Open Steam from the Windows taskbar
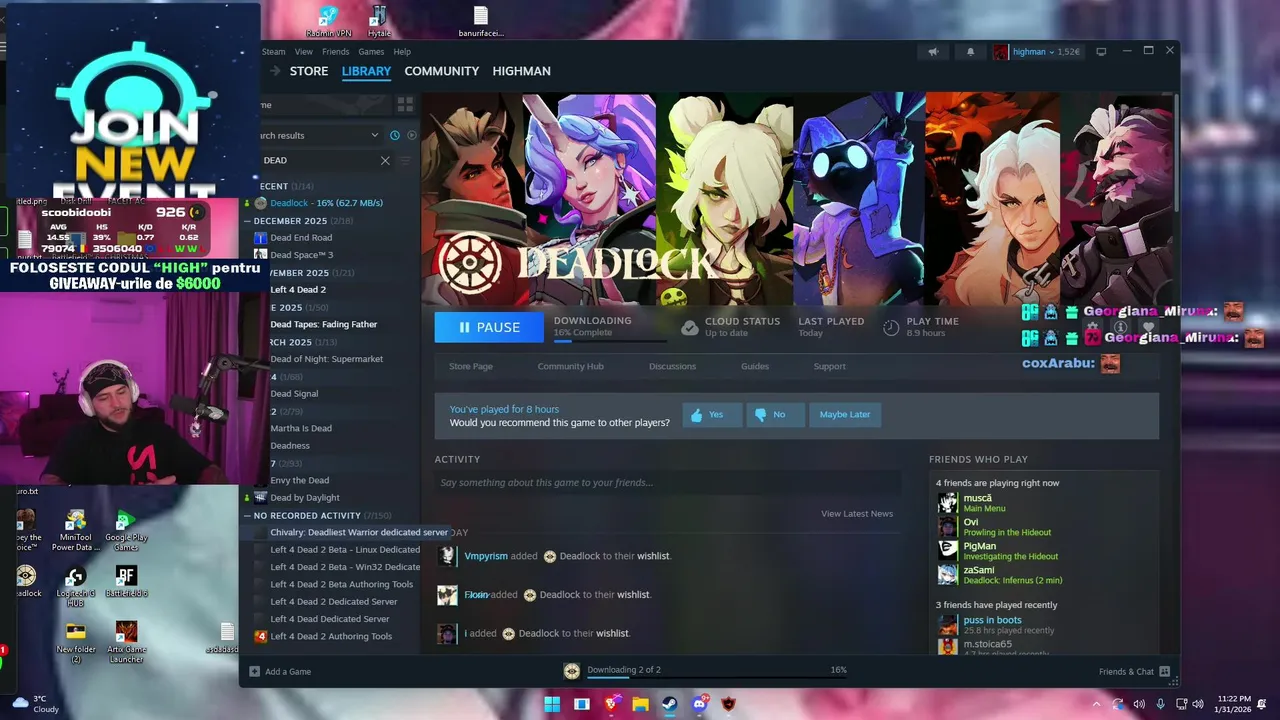Screen dimensions: 1280x720 pos(670,704)
